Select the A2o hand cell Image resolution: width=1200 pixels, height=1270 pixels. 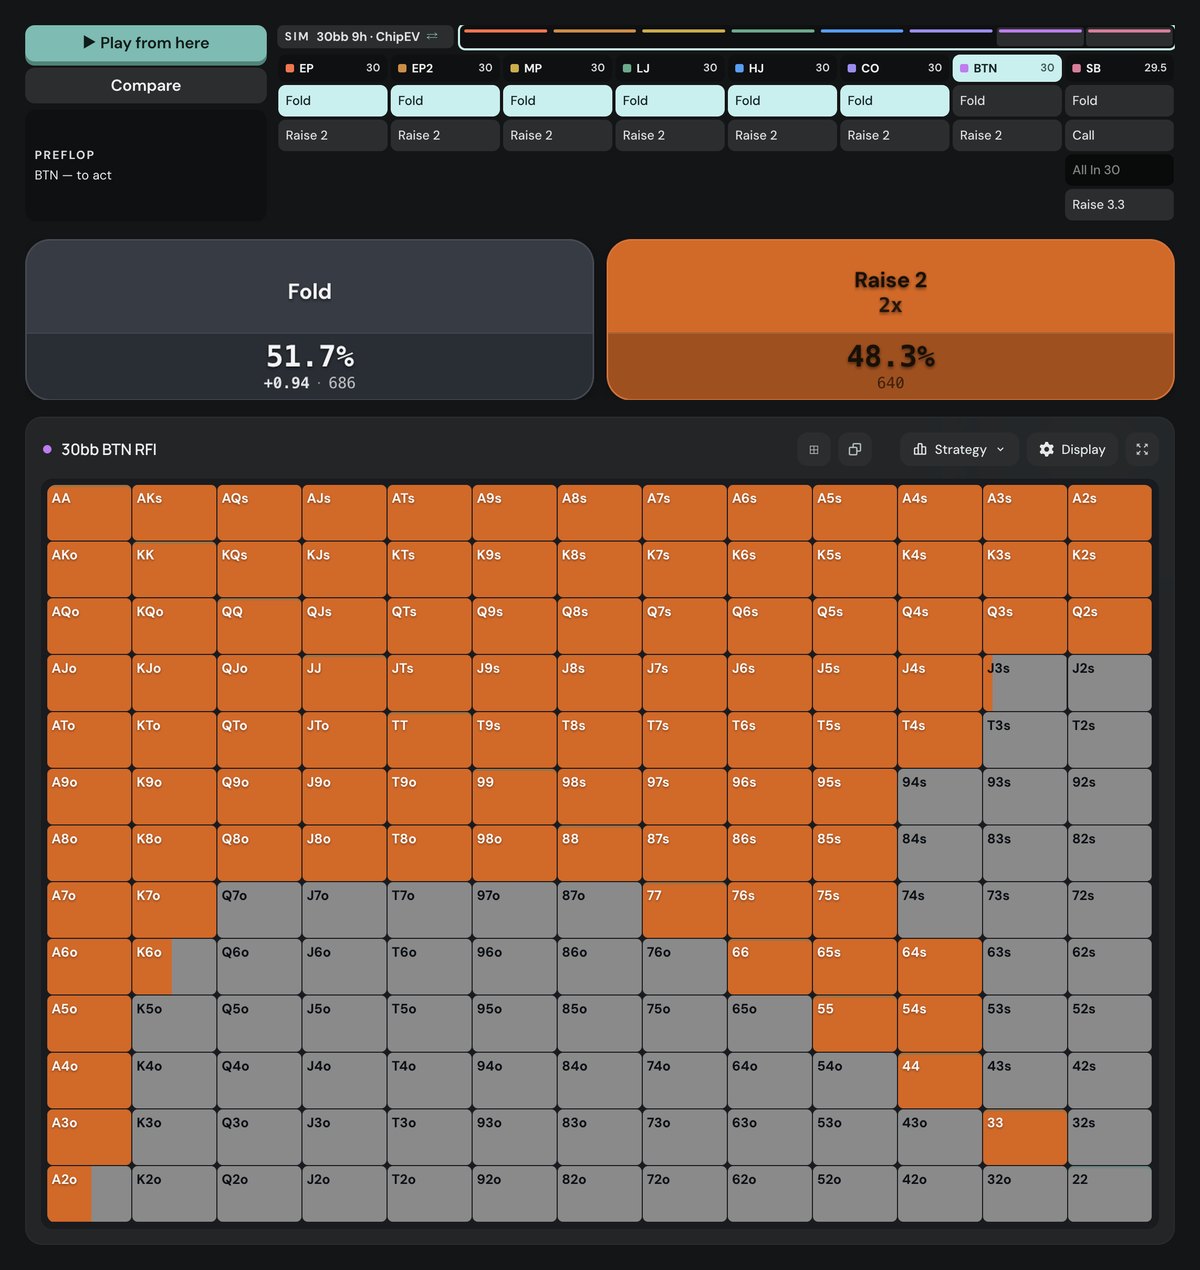[89, 1194]
